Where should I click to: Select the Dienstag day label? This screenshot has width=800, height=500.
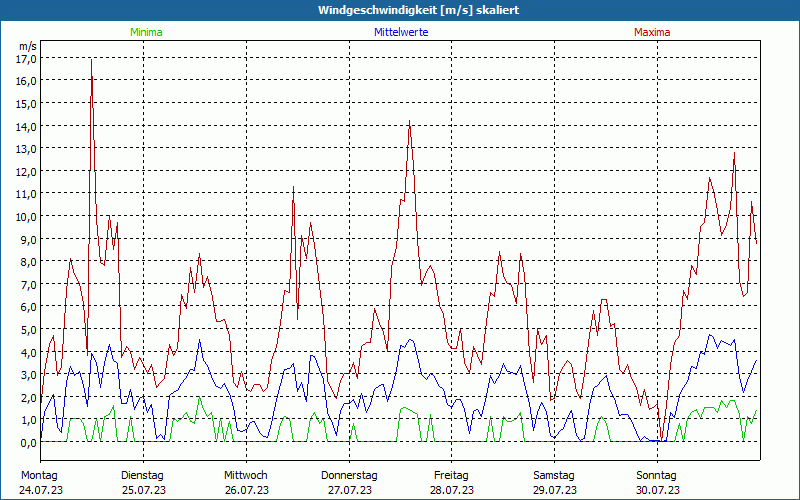pos(143,475)
